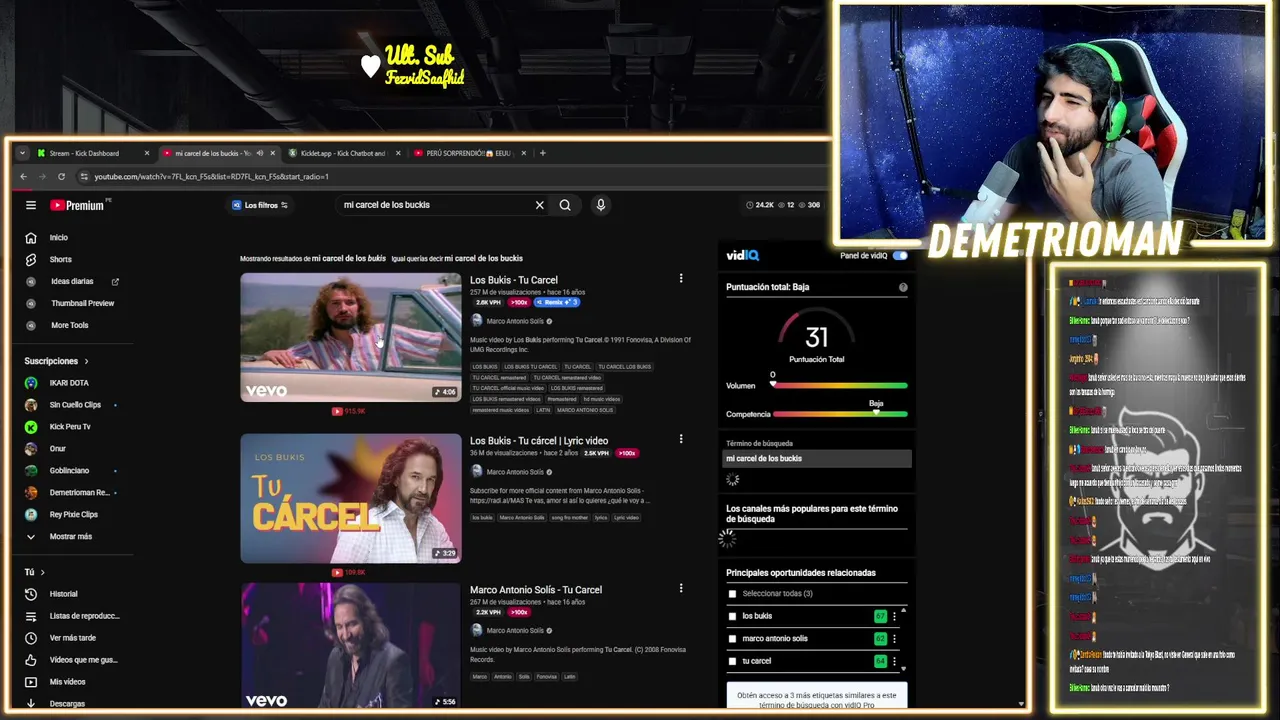Viewport: 1280px width, 720px height.
Task: Open the YouTube hamburger guide menu
Action: (31, 205)
